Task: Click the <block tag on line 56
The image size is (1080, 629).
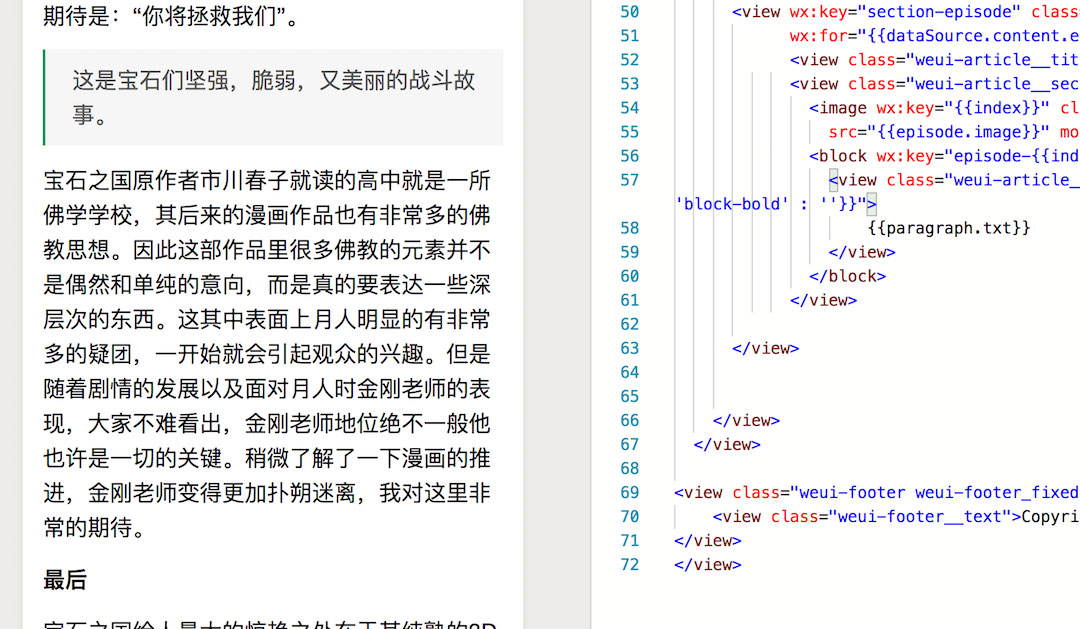Action: (838, 156)
